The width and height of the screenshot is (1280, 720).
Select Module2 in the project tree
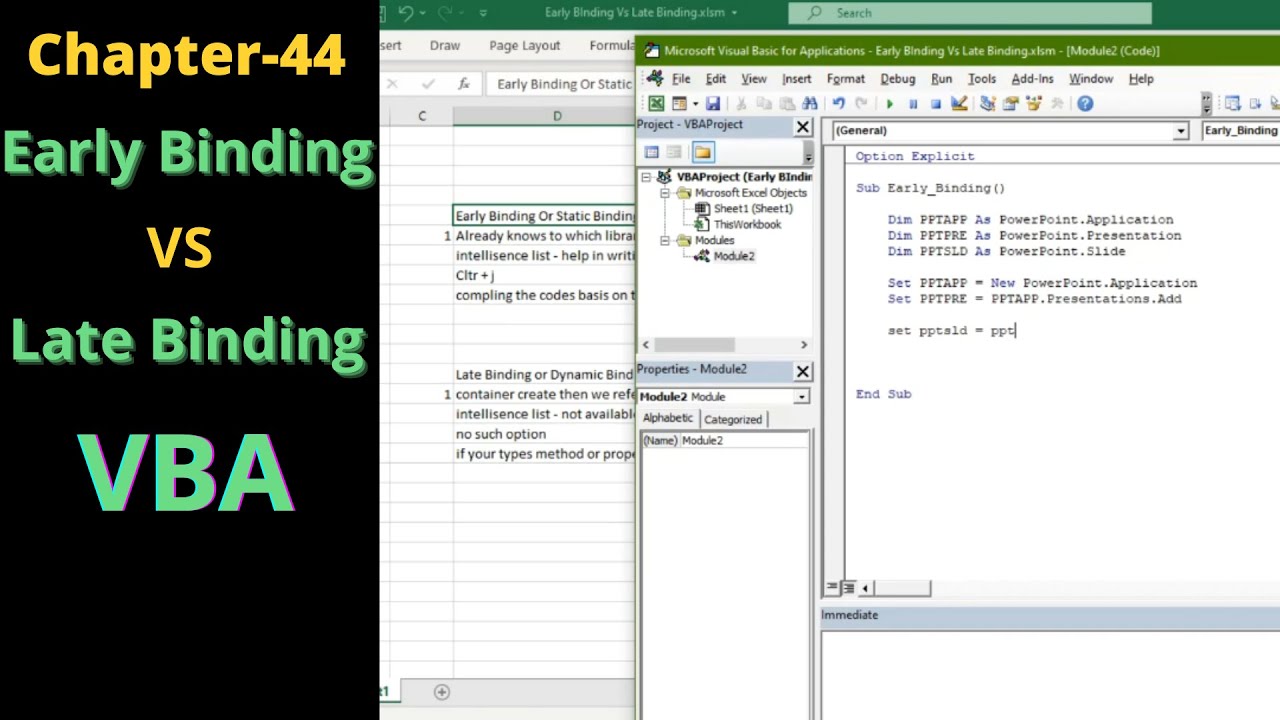point(734,256)
